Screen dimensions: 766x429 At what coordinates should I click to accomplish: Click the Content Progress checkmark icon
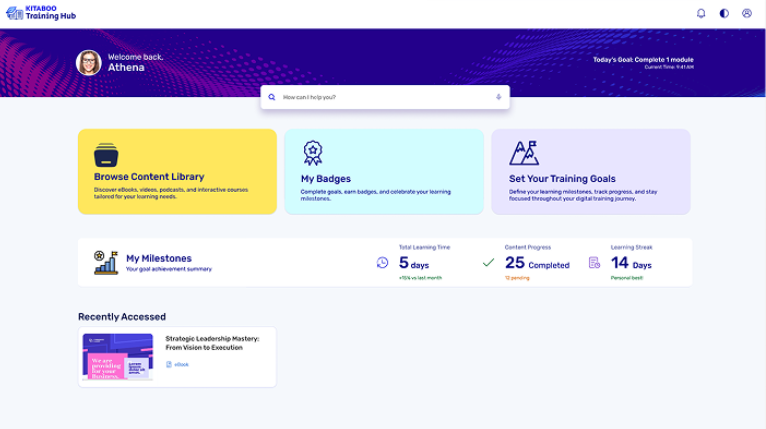pos(488,263)
